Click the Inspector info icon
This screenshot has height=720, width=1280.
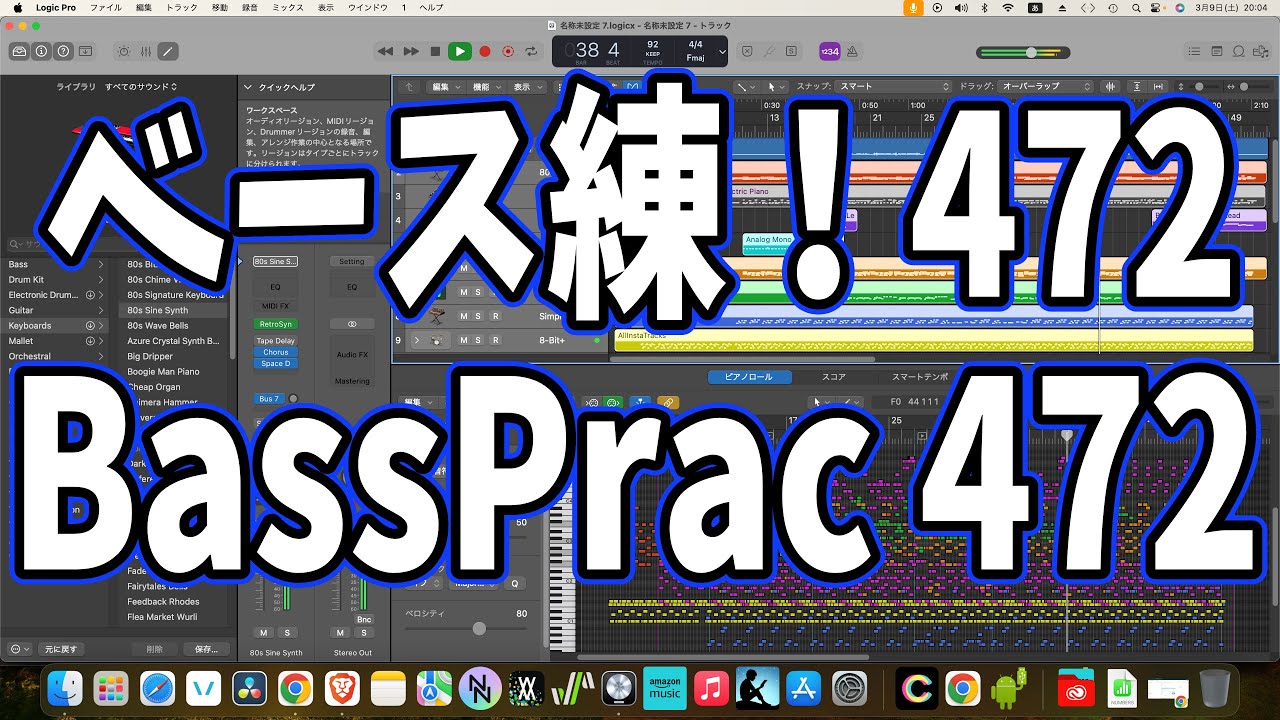coord(41,51)
